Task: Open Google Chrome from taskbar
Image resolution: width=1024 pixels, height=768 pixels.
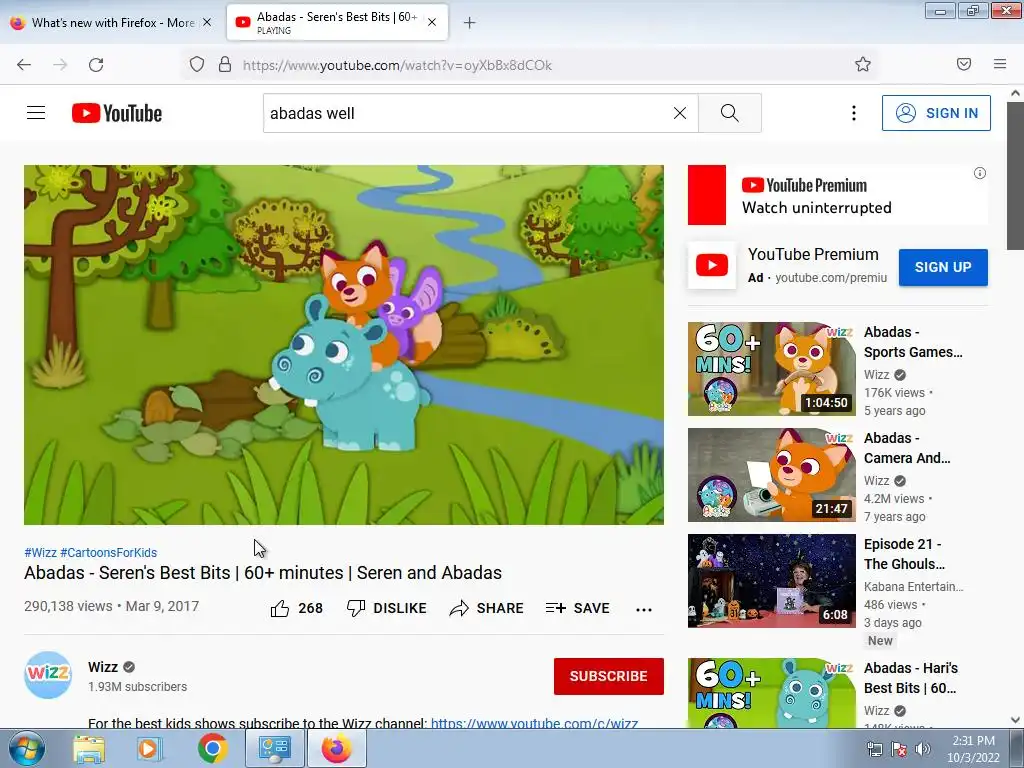Action: [212, 749]
